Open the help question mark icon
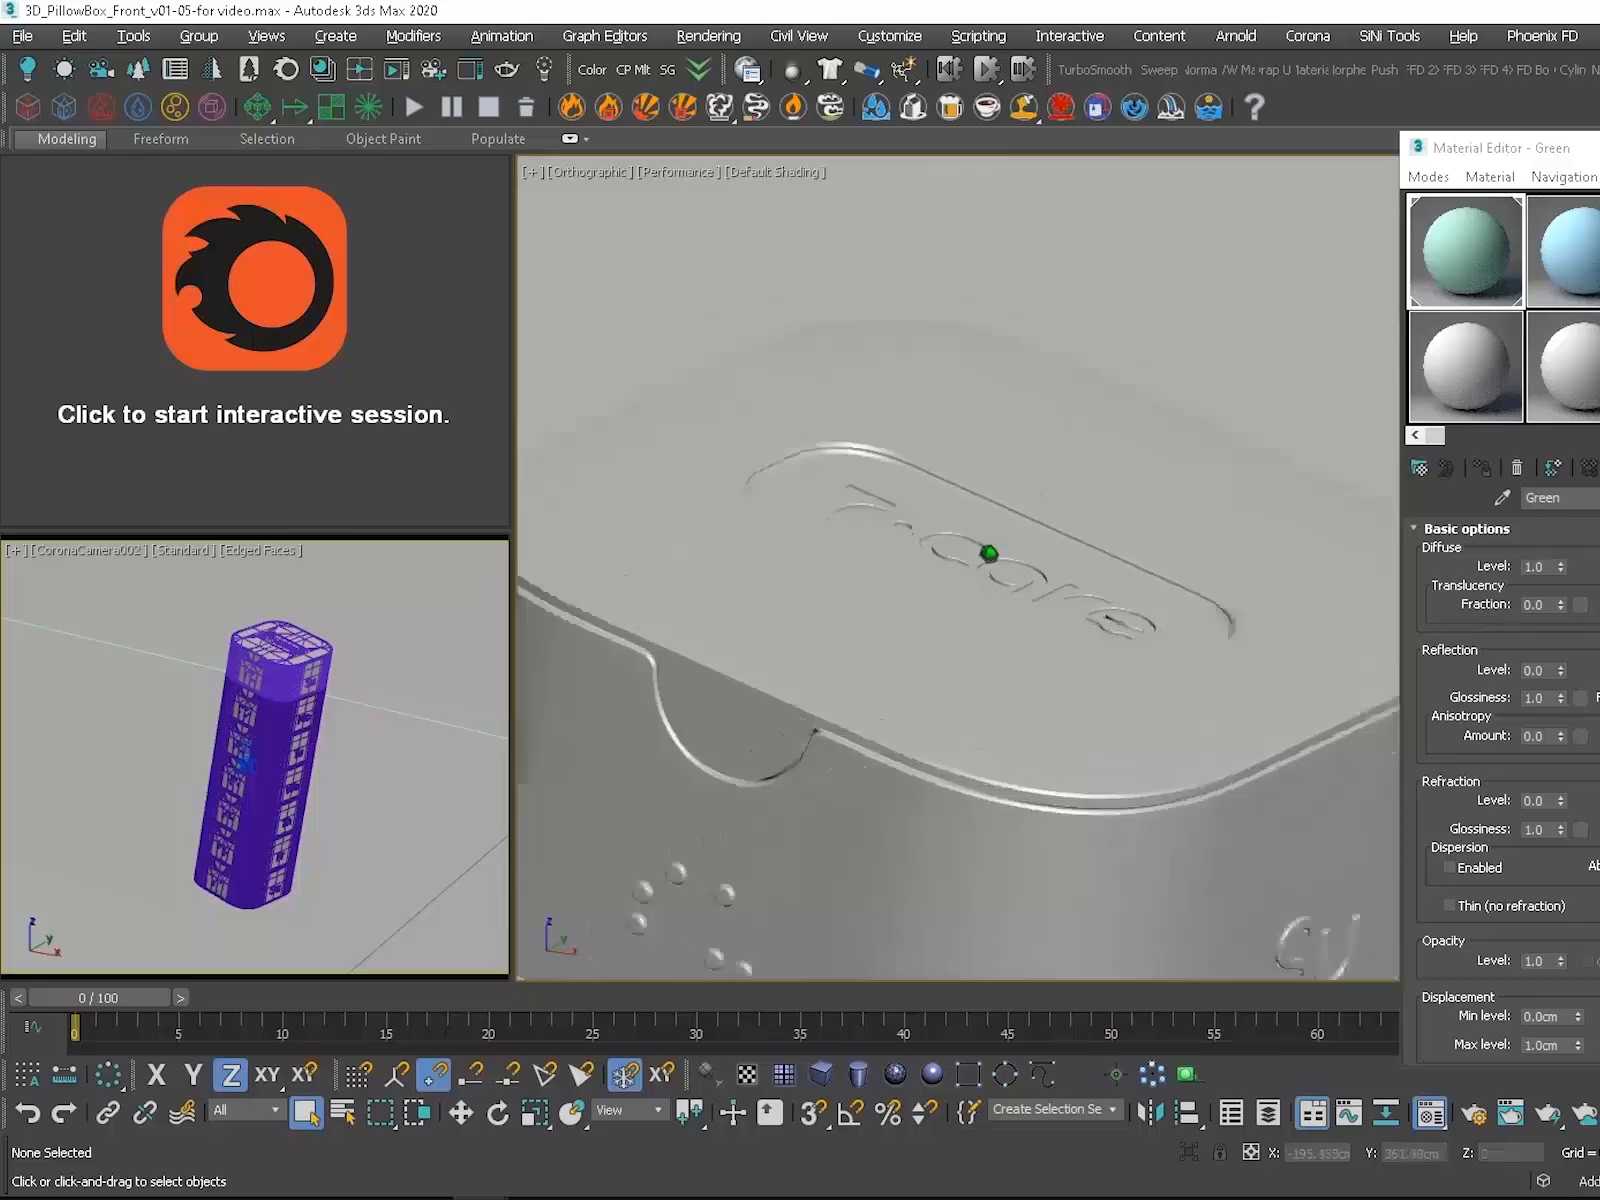The height and width of the screenshot is (1200, 1600). coord(1254,107)
